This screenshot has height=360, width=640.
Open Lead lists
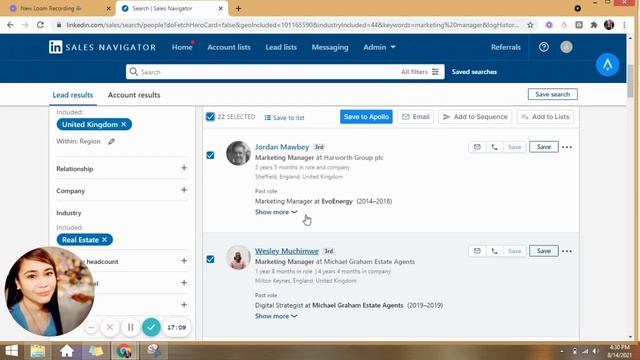pyautogui.click(x=281, y=47)
